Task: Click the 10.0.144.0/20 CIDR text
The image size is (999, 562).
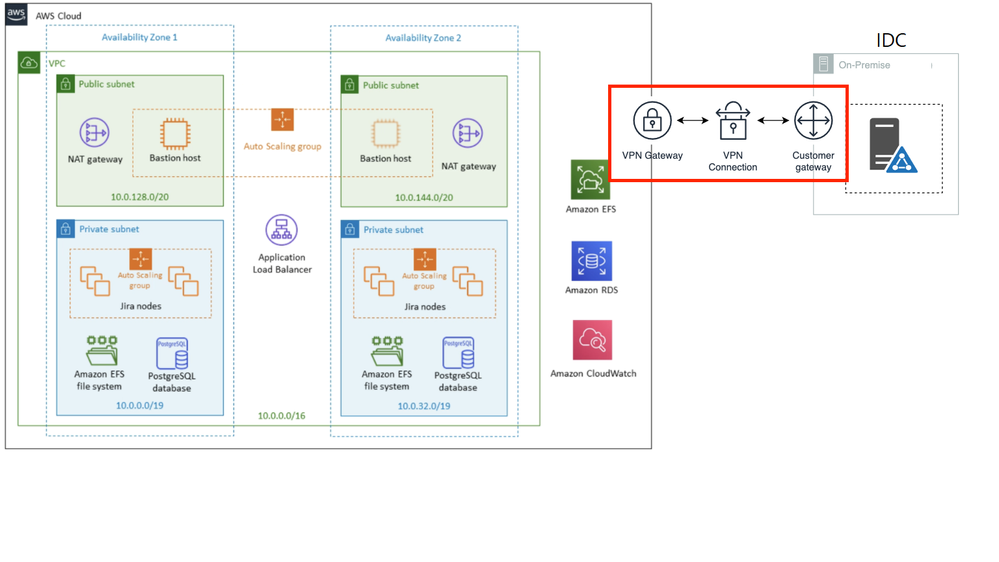Action: tap(424, 198)
